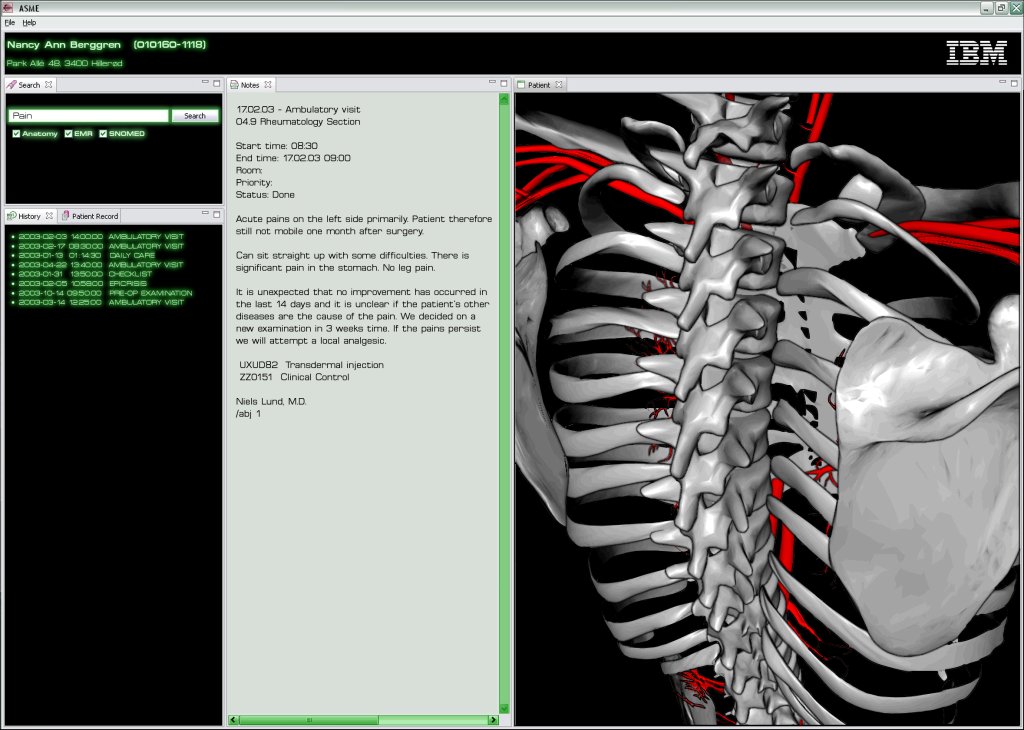Open the Help menu

click(x=29, y=22)
